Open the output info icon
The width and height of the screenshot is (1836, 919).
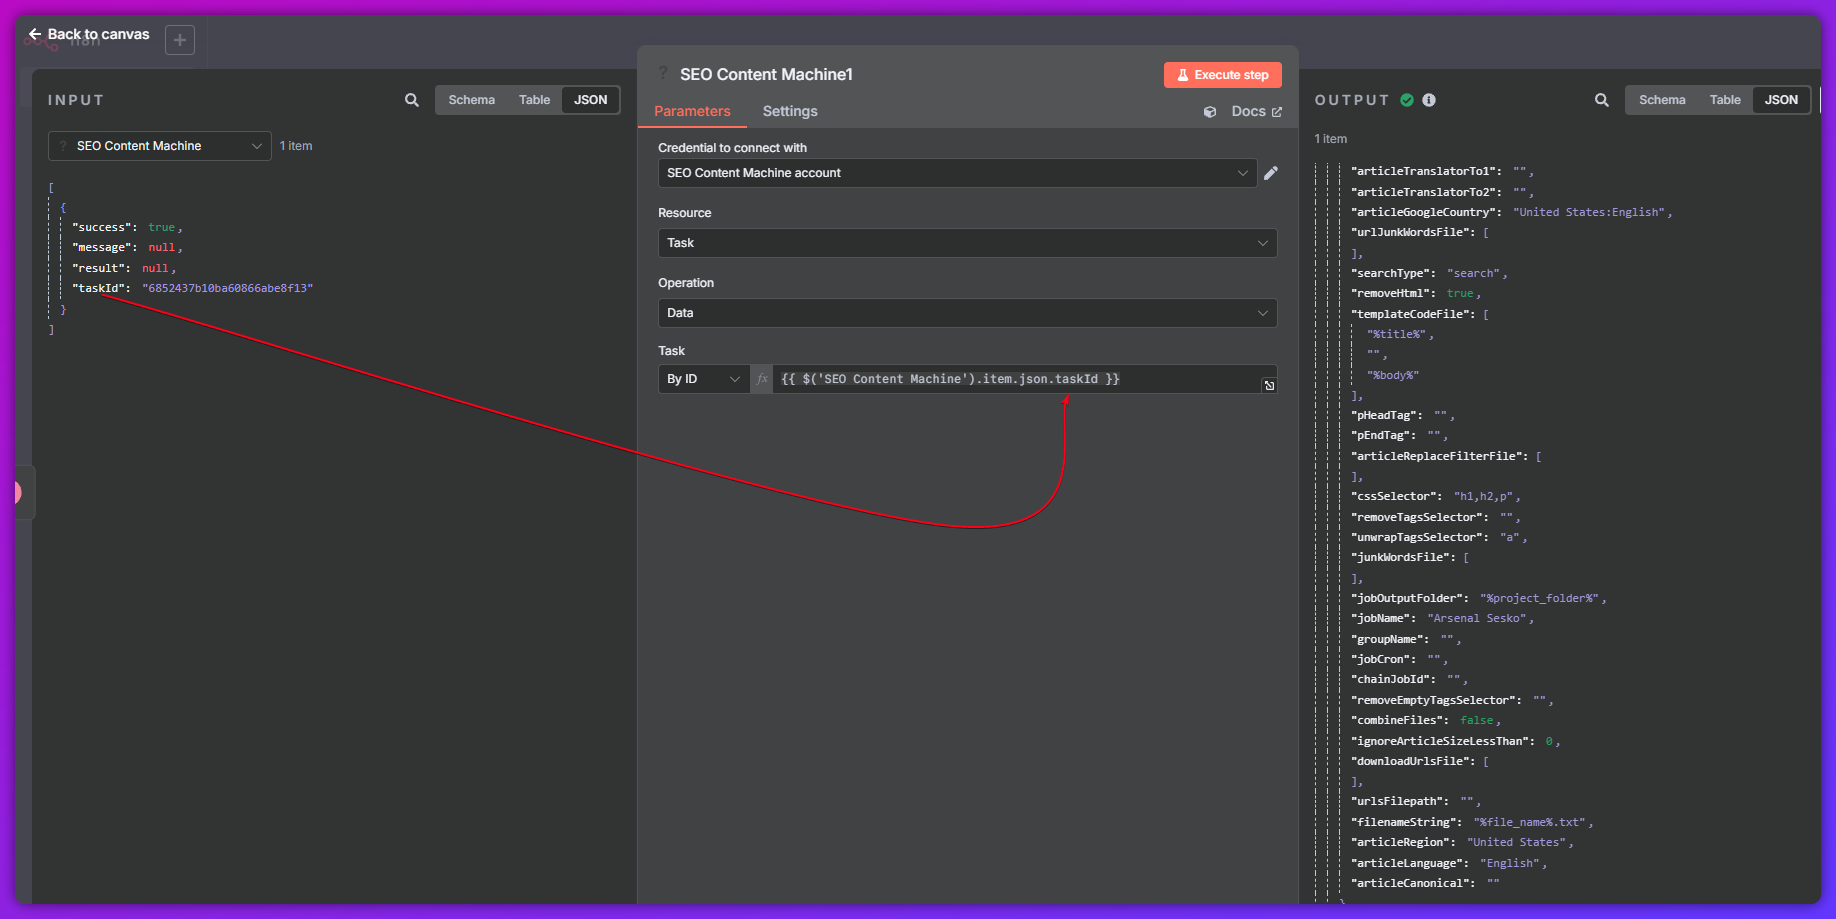point(1429,100)
